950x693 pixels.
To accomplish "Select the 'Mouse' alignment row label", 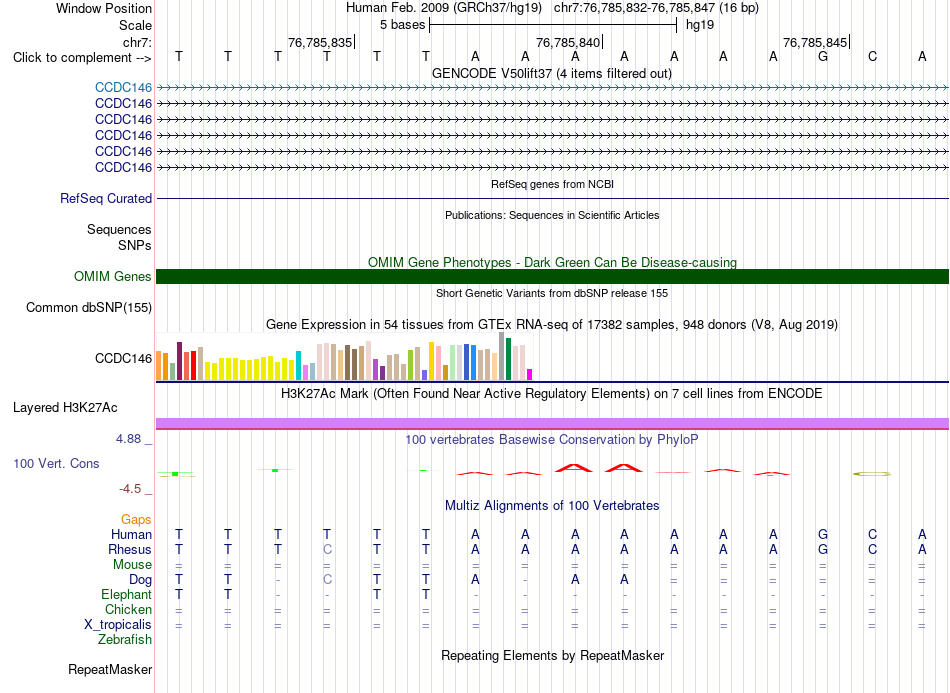I will [x=132, y=564].
